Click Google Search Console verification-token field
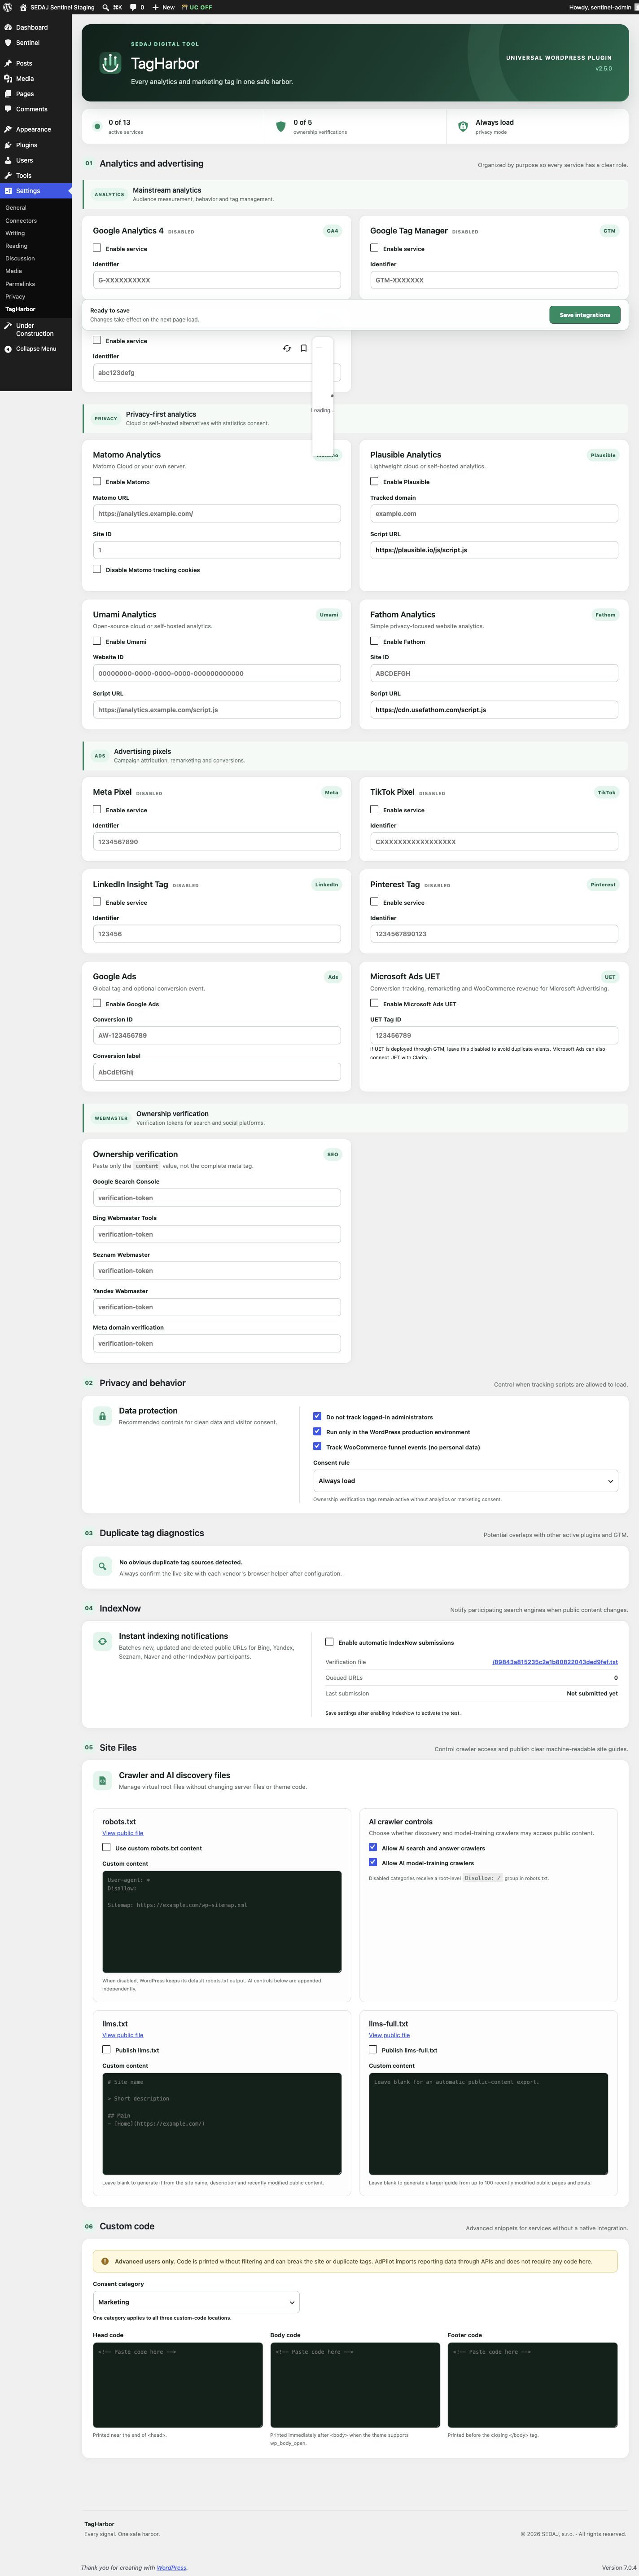The height and width of the screenshot is (2576, 639). click(x=217, y=1198)
